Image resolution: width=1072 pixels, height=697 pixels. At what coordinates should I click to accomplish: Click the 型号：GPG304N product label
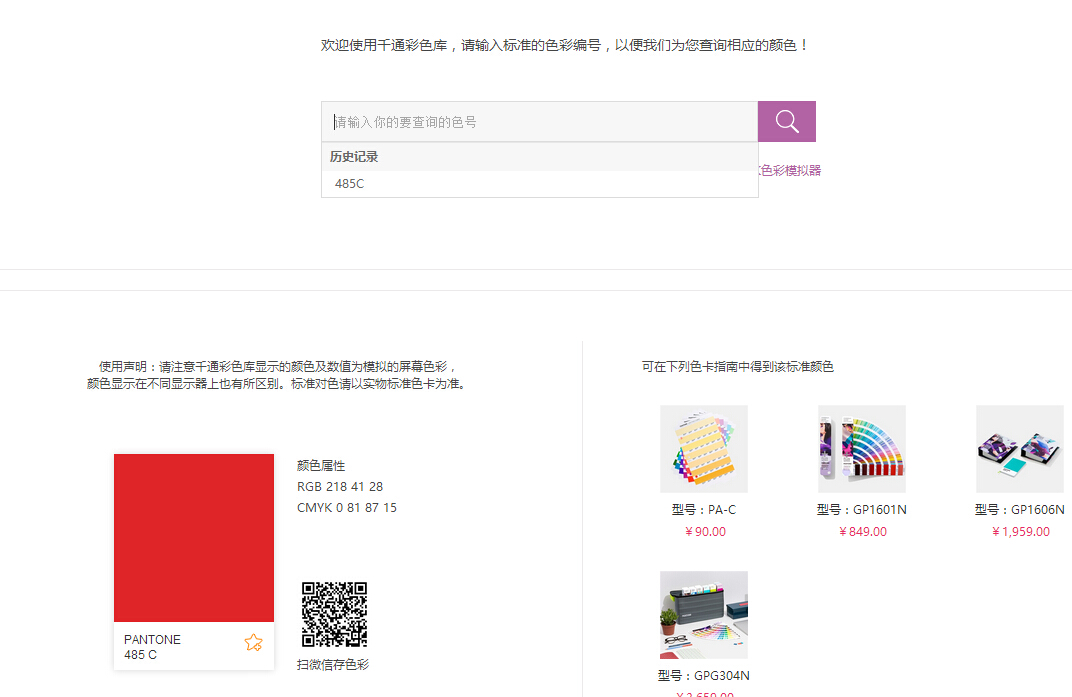click(x=703, y=676)
